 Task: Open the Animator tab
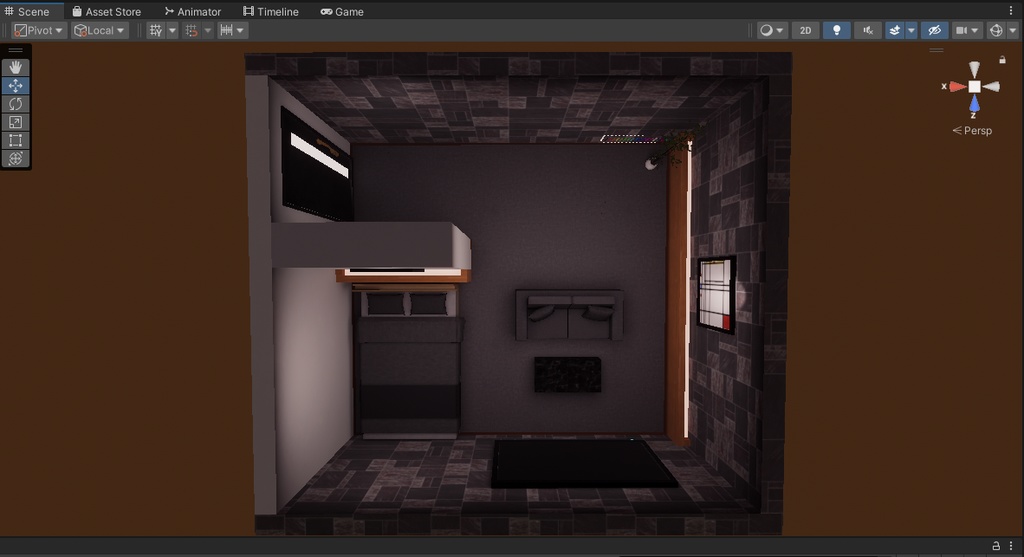[193, 11]
